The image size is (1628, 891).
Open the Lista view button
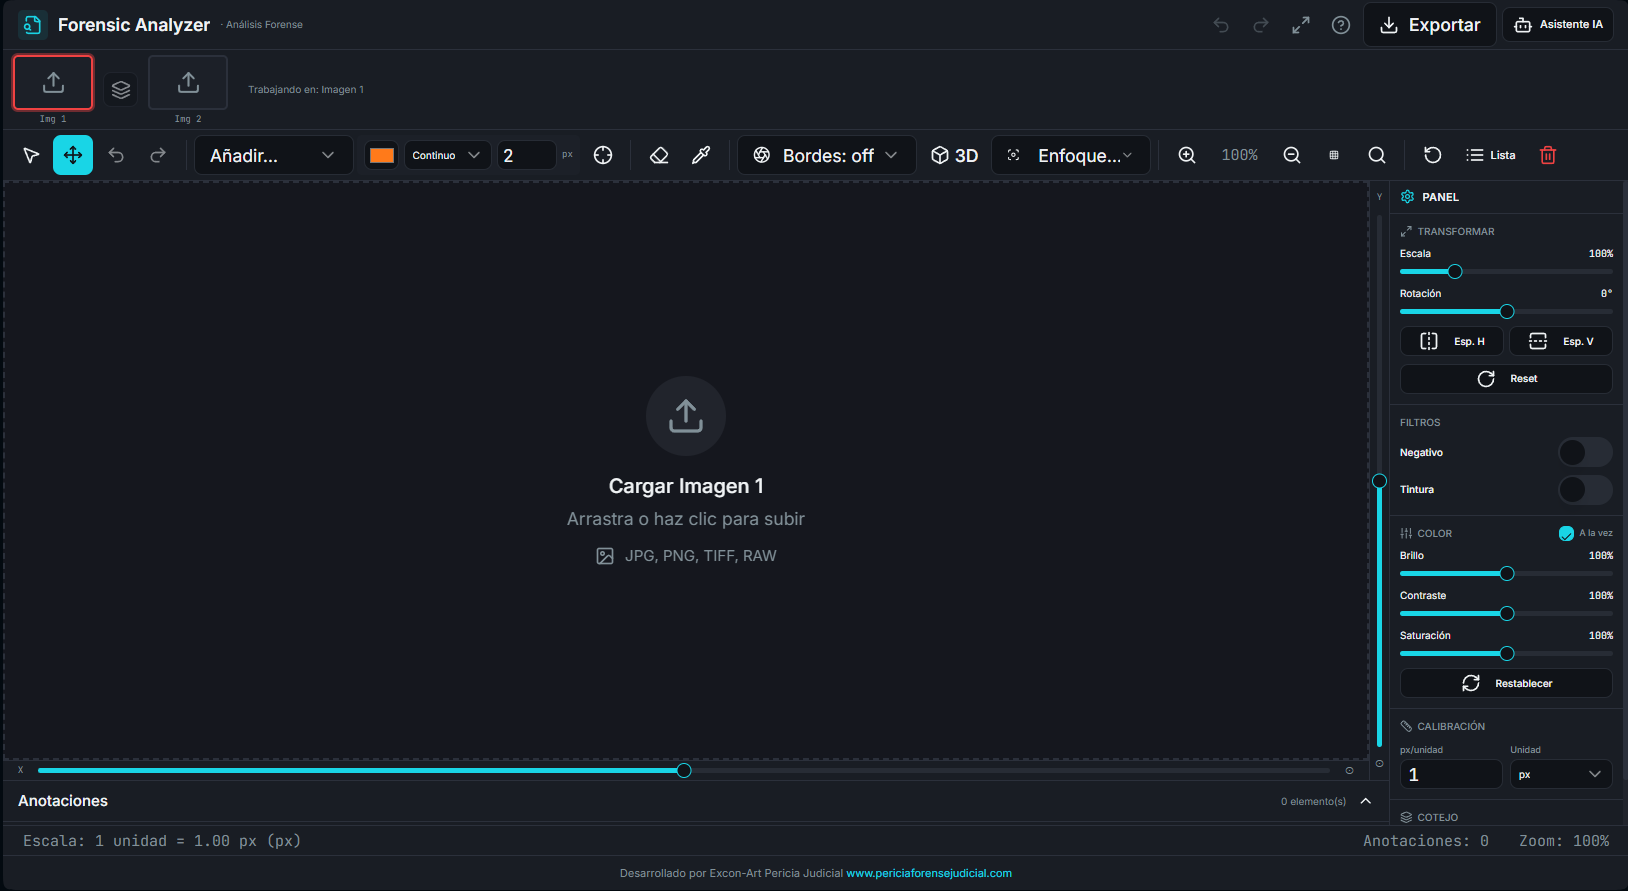(1491, 155)
